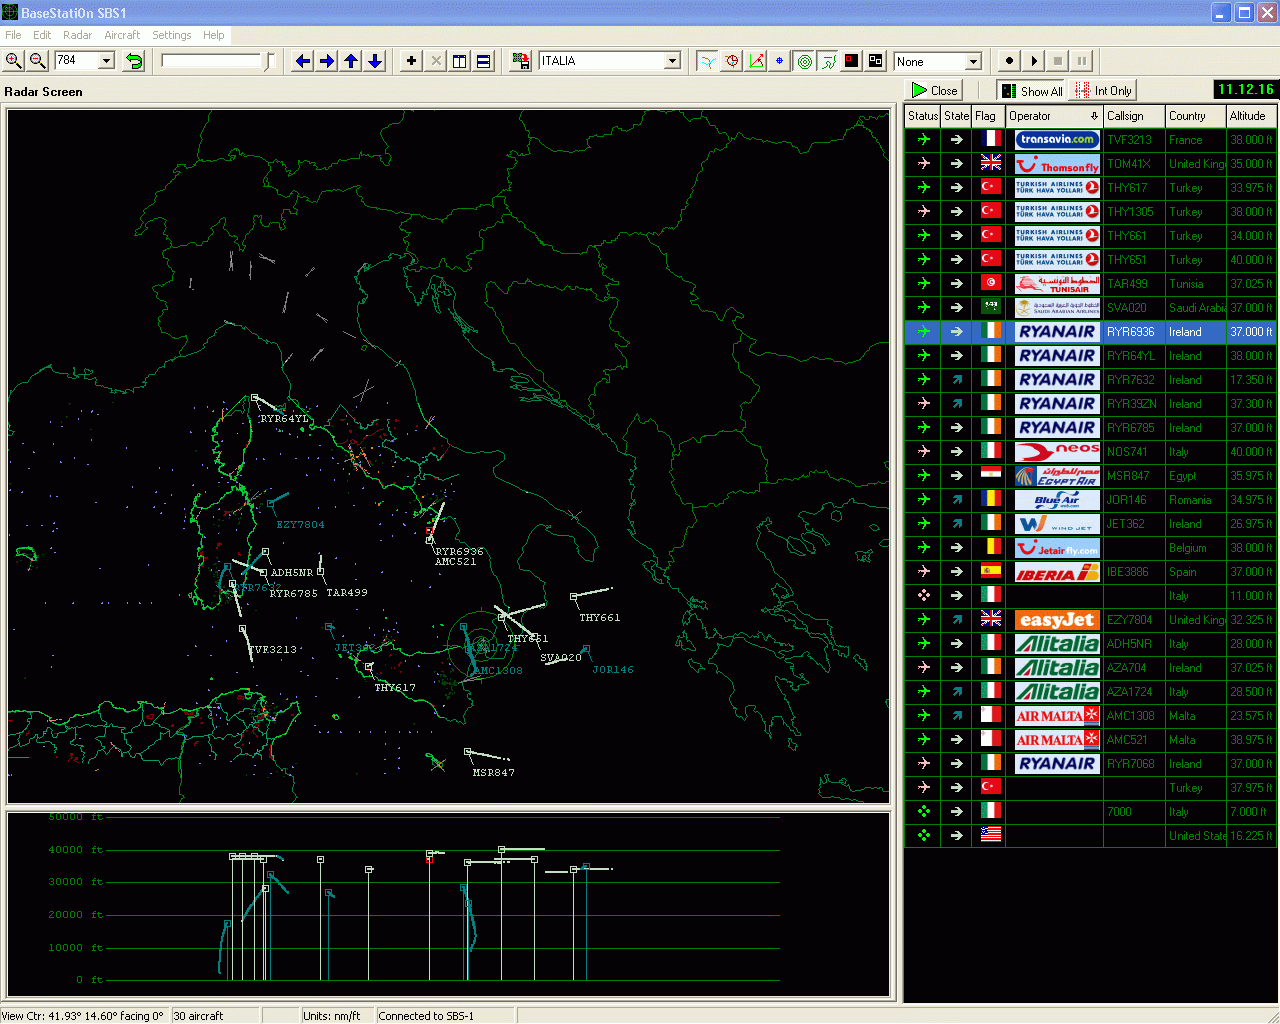
Task: Open the Radar menu
Action: pyautogui.click(x=77, y=35)
